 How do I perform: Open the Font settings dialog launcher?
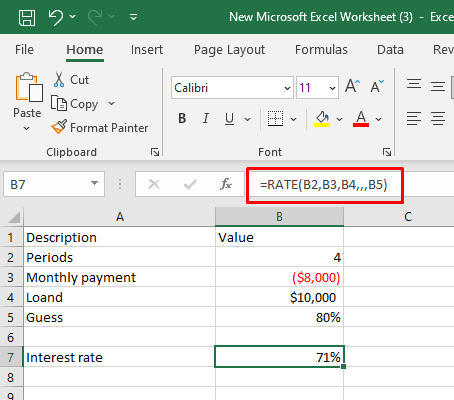click(387, 152)
